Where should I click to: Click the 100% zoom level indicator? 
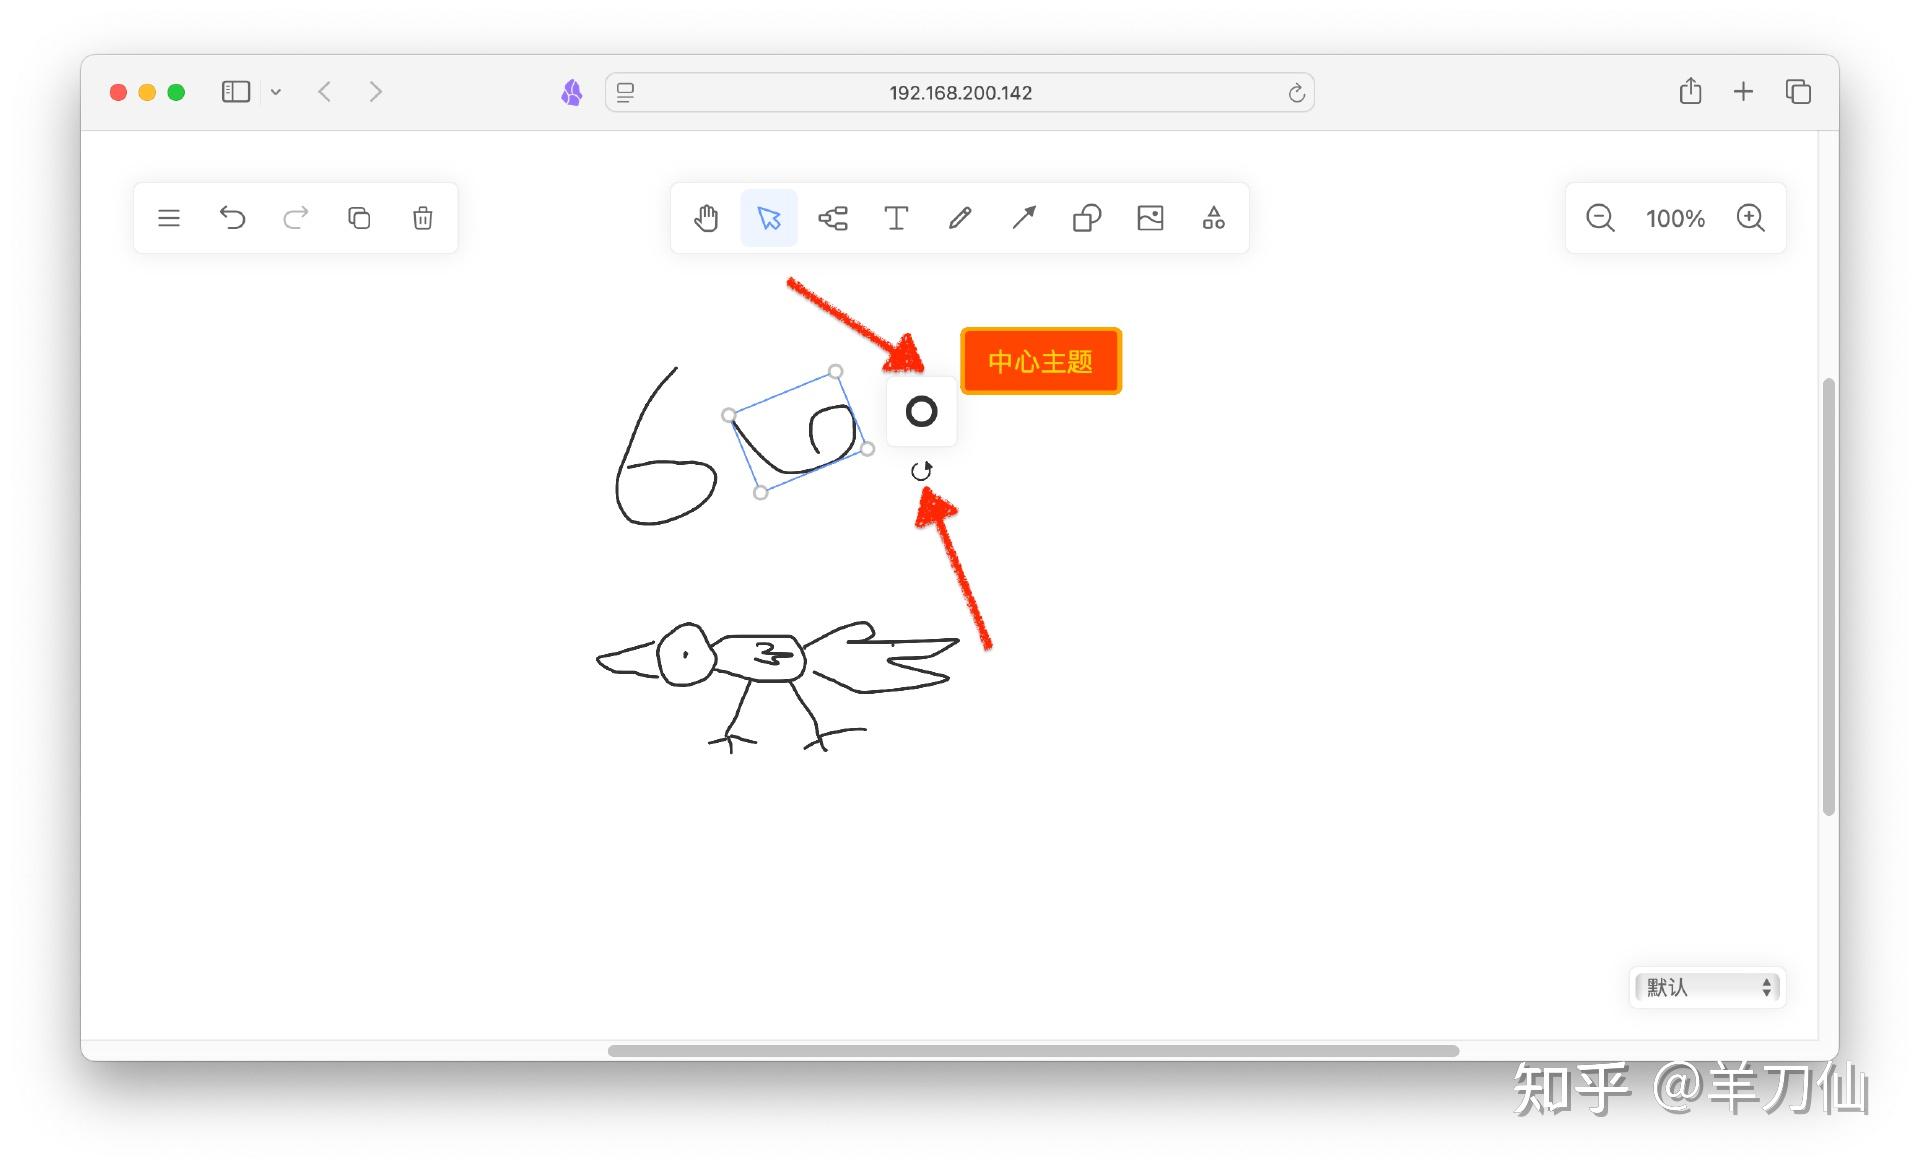point(1674,218)
